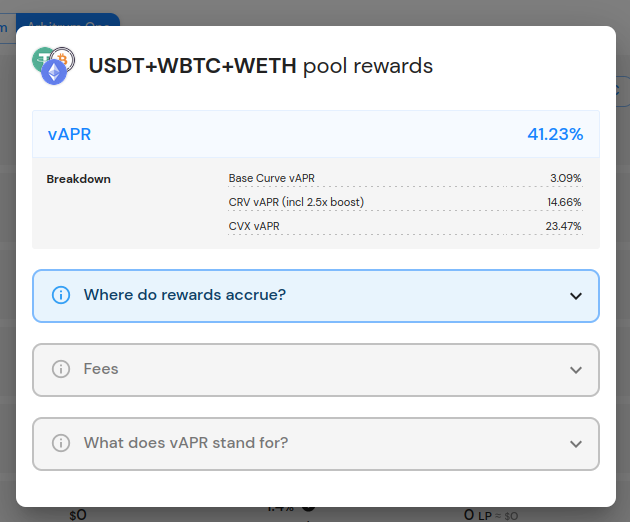Click the info icon next to Fees

tap(61, 369)
